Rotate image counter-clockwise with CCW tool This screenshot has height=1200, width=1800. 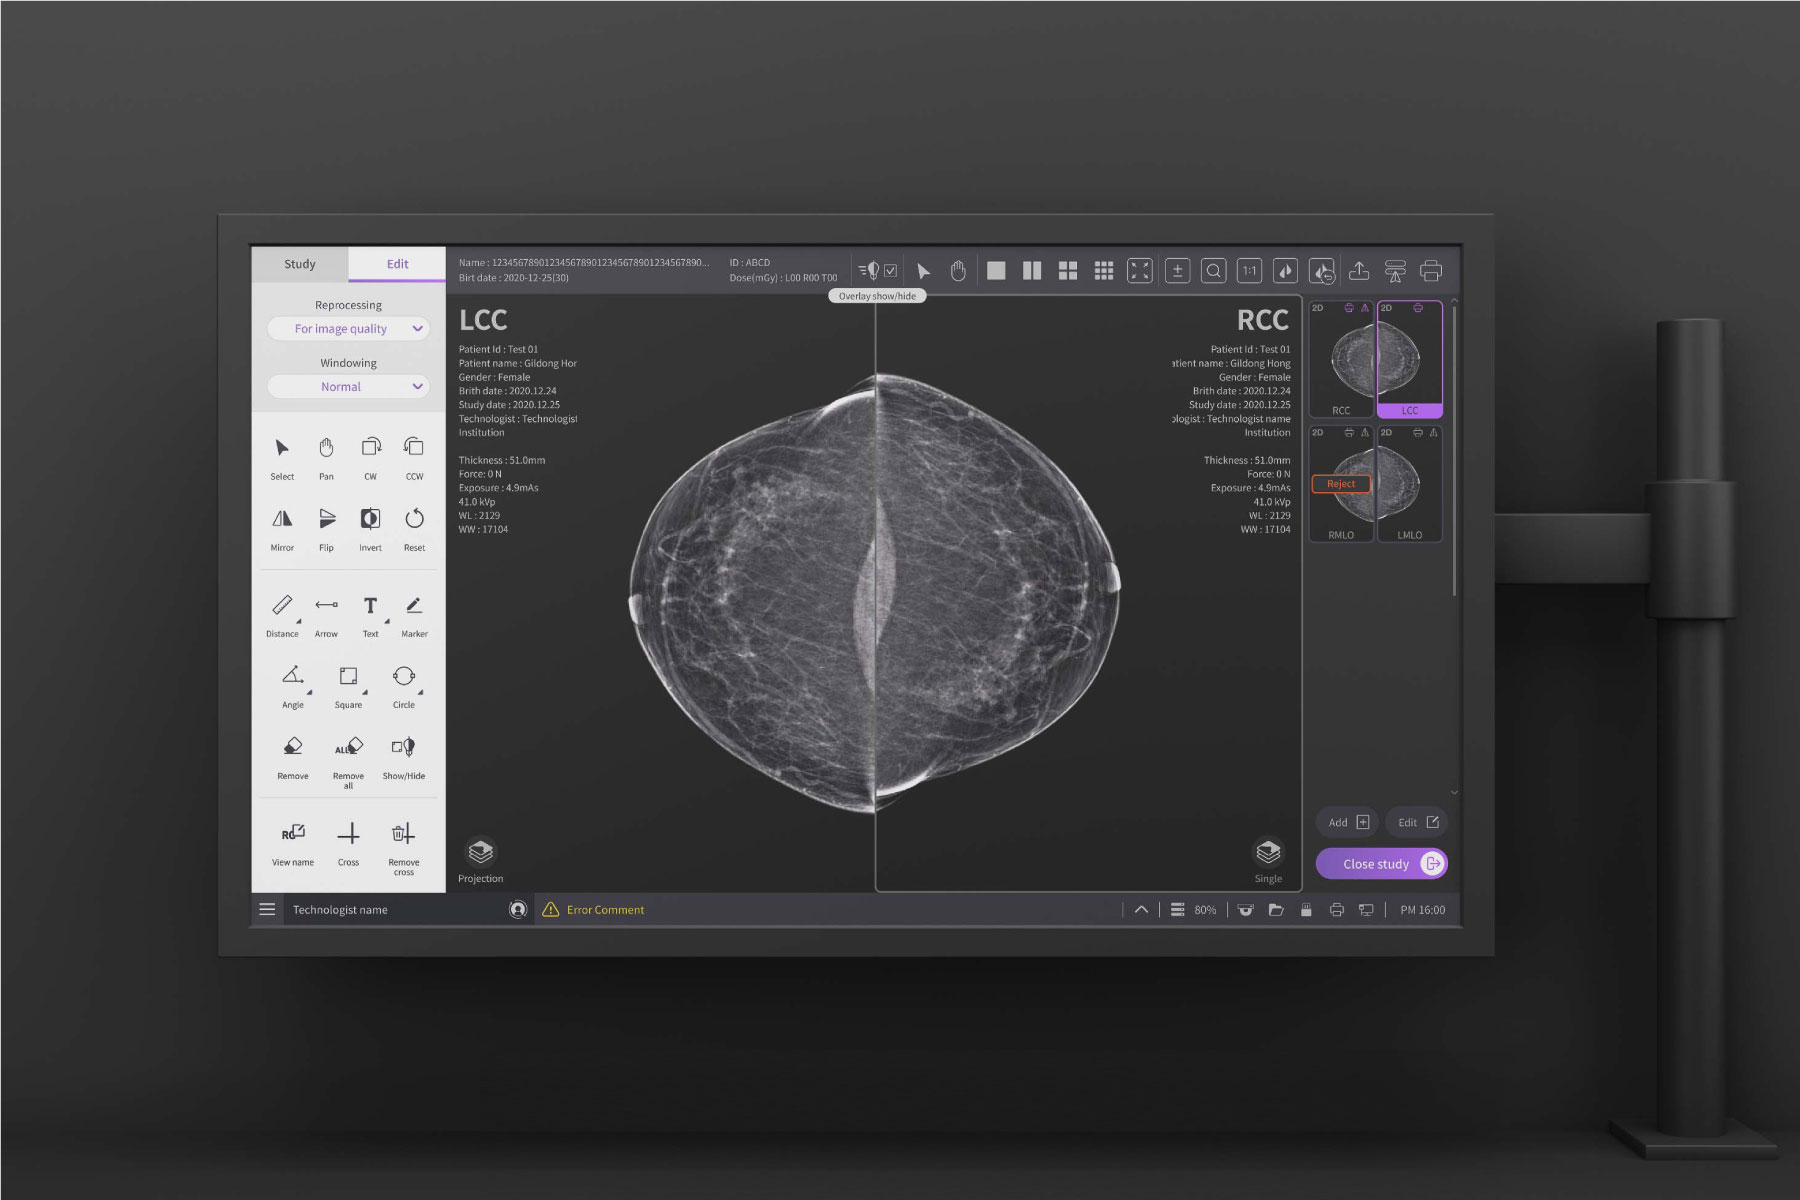coord(414,458)
